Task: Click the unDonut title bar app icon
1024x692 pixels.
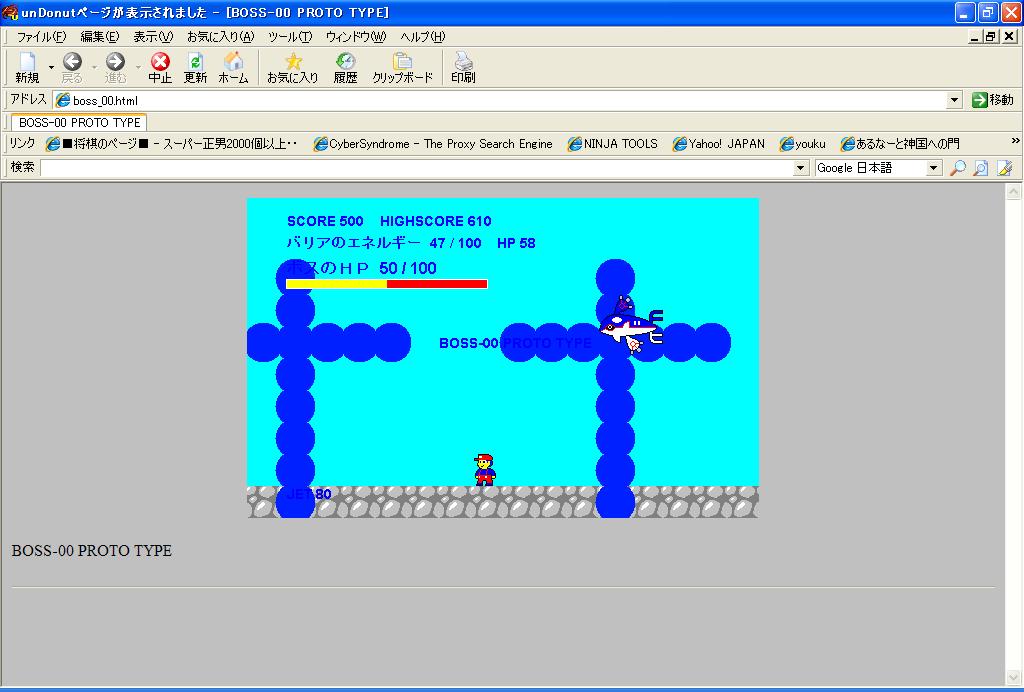Action: 10,12
